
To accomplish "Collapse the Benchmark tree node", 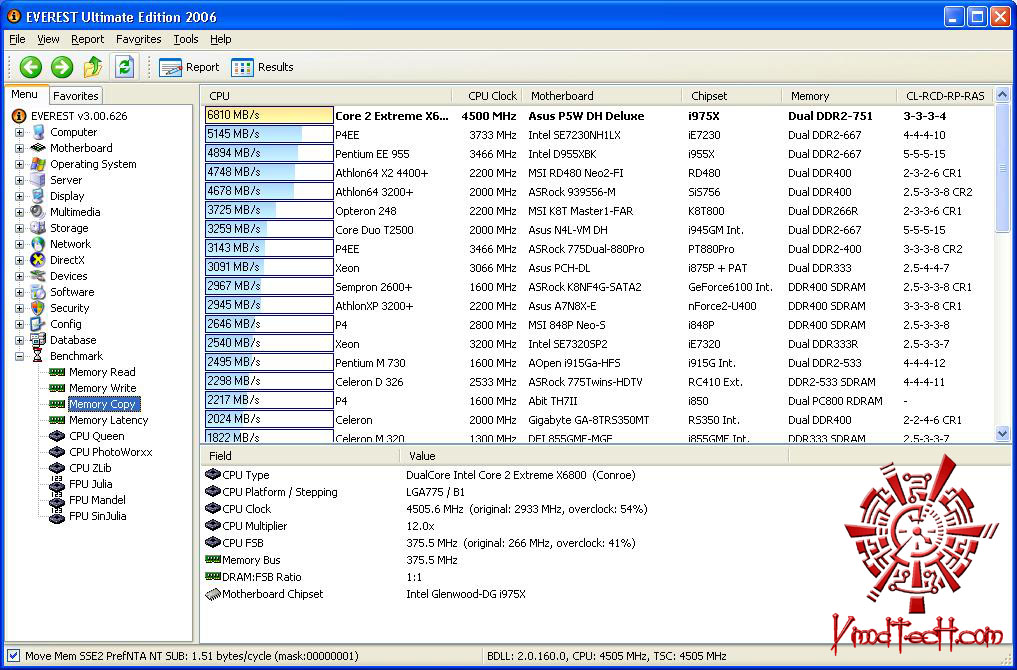I will pyautogui.click(x=19, y=356).
